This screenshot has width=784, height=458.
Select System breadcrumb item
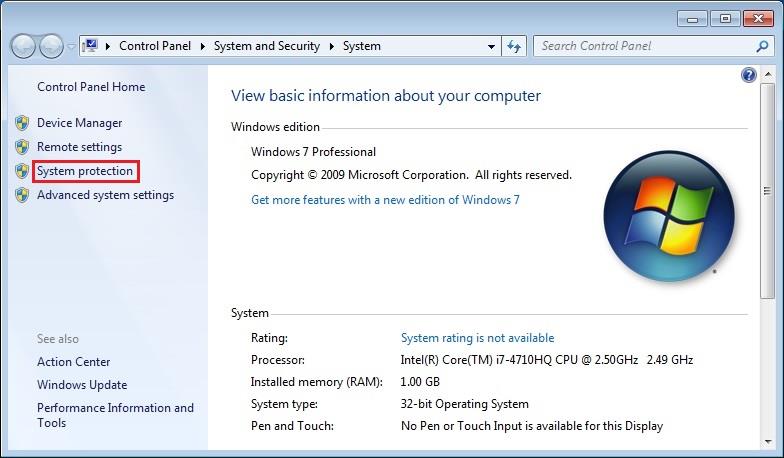(x=362, y=46)
